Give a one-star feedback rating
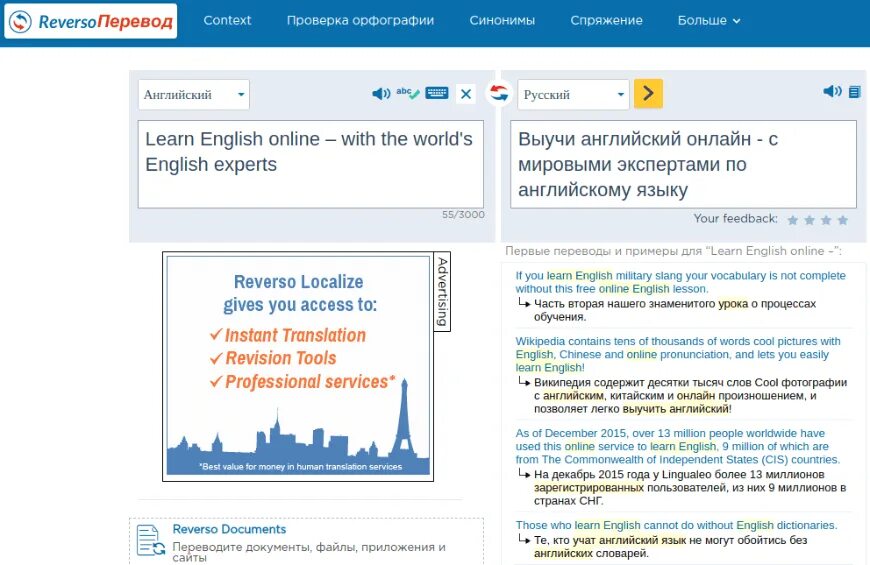This screenshot has width=870, height=565. (792, 220)
